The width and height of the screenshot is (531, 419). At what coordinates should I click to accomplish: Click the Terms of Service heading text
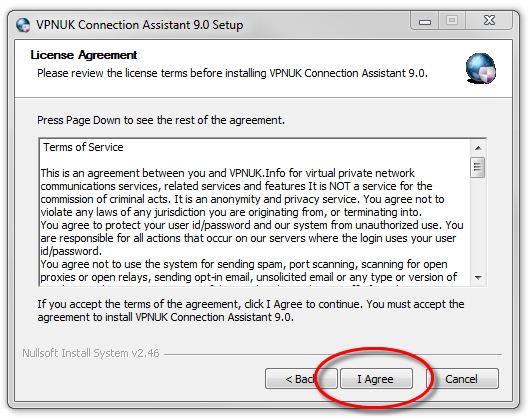[x=83, y=147]
